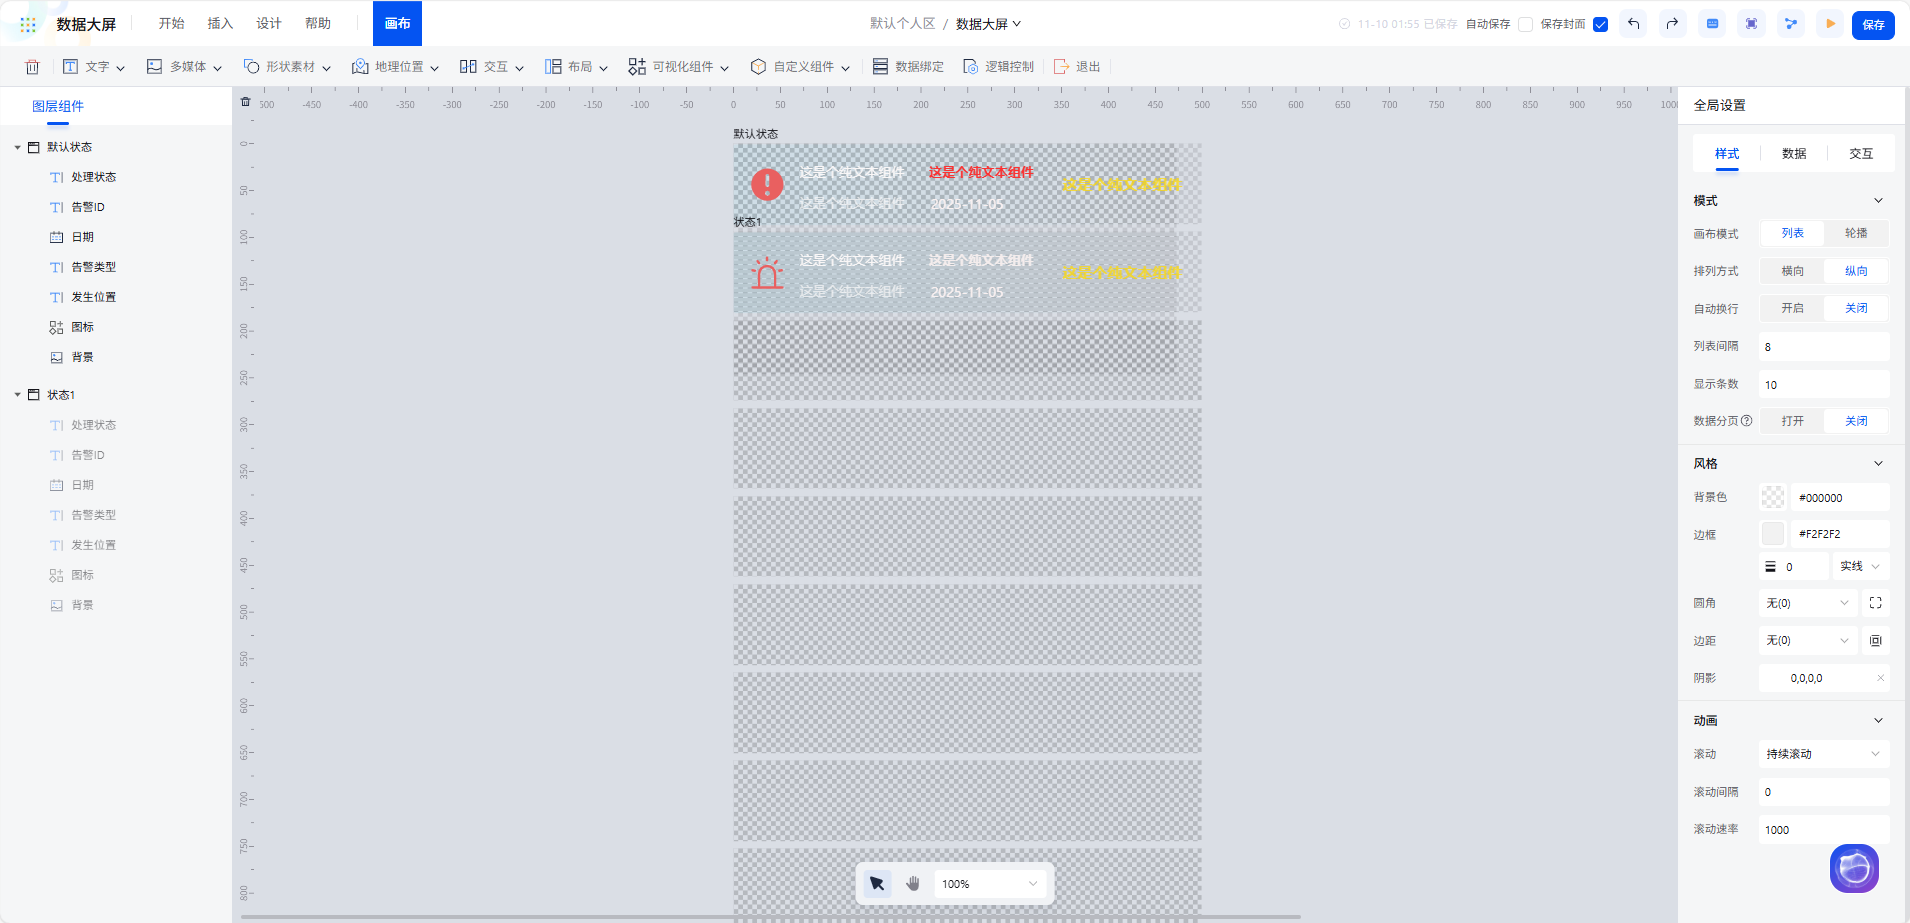Enable the 自动保存 checkbox

1525,25
